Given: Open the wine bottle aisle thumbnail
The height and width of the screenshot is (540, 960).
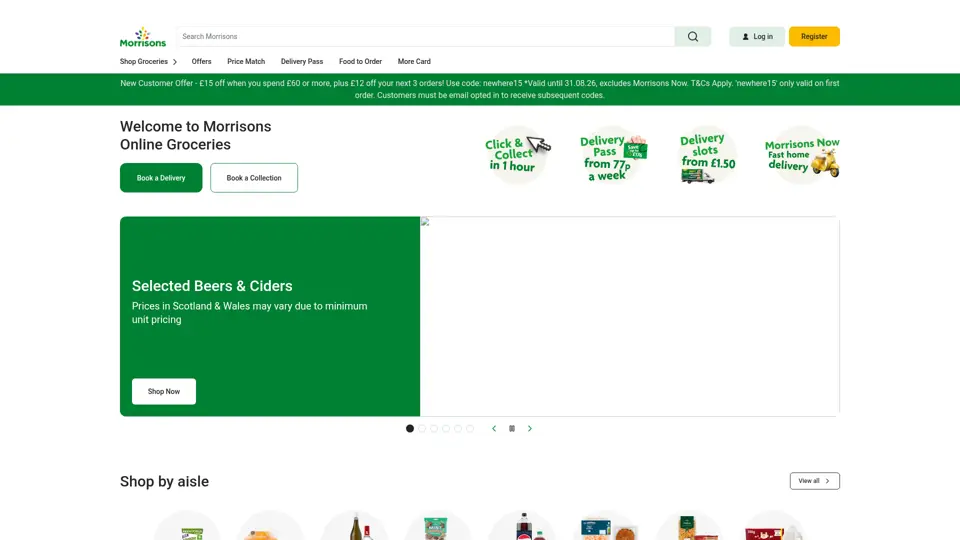Looking at the screenshot, I should tap(355, 525).
